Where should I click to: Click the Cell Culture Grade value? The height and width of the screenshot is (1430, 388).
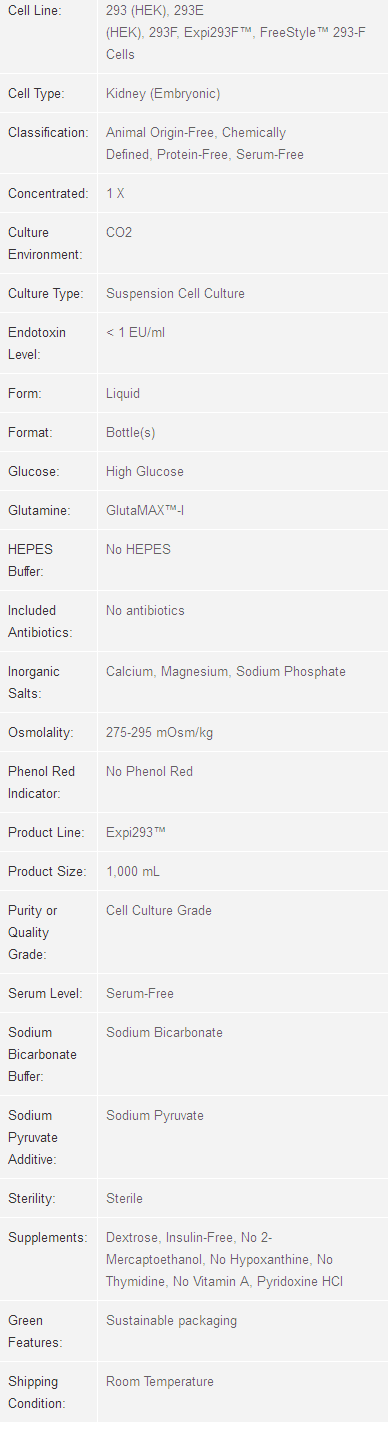click(159, 911)
